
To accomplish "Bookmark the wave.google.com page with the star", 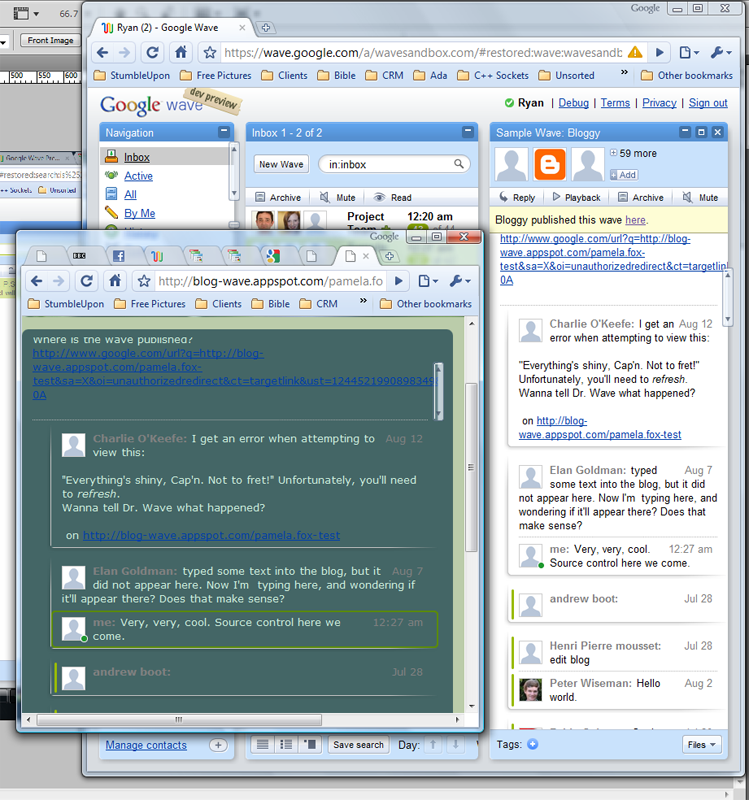I will point(210,53).
